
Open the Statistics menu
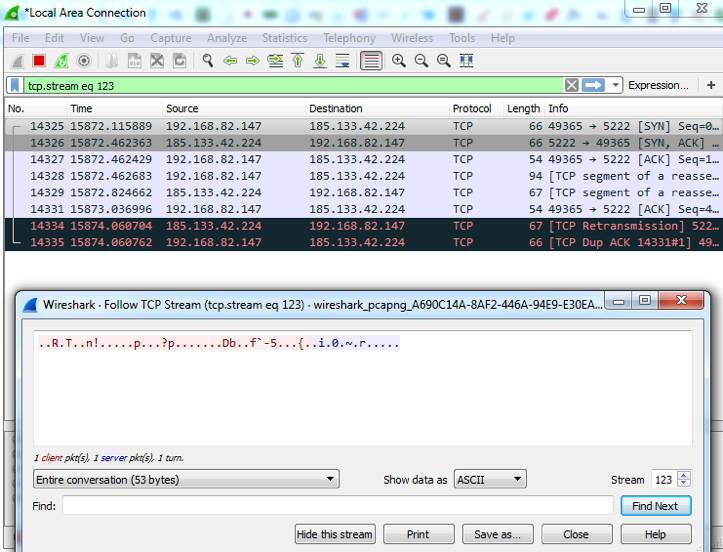click(284, 38)
